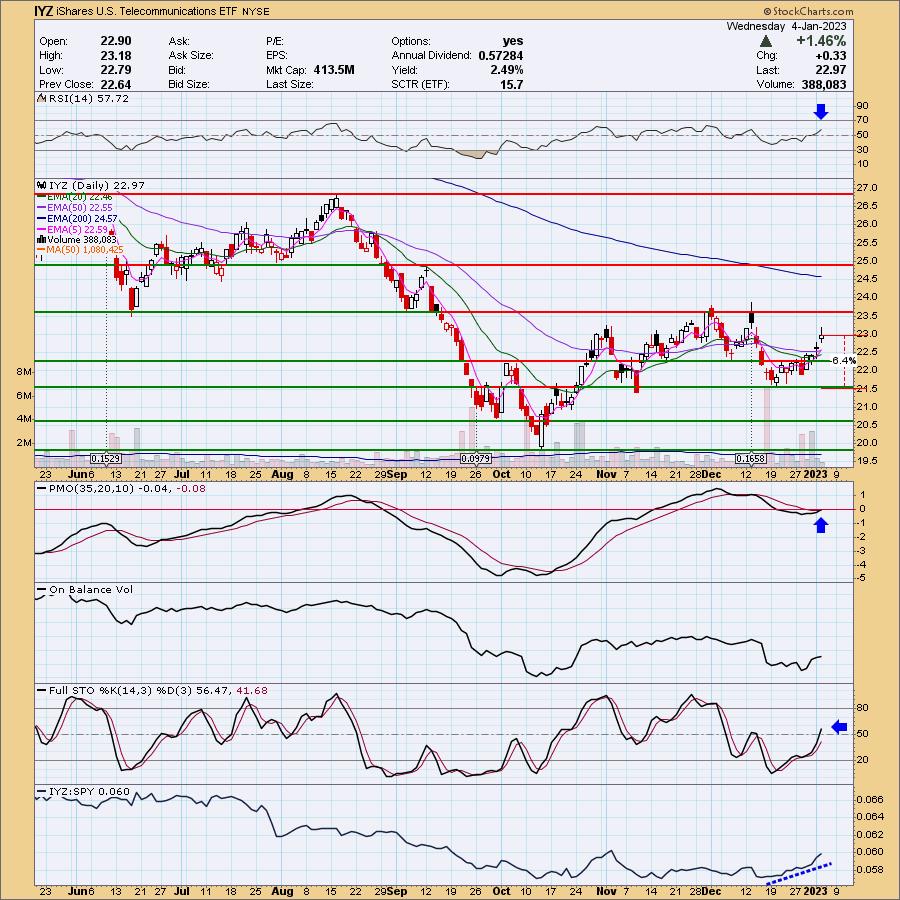This screenshot has height=900, width=900.
Task: Click the On Balance Vol label
Action: [x=91, y=589]
